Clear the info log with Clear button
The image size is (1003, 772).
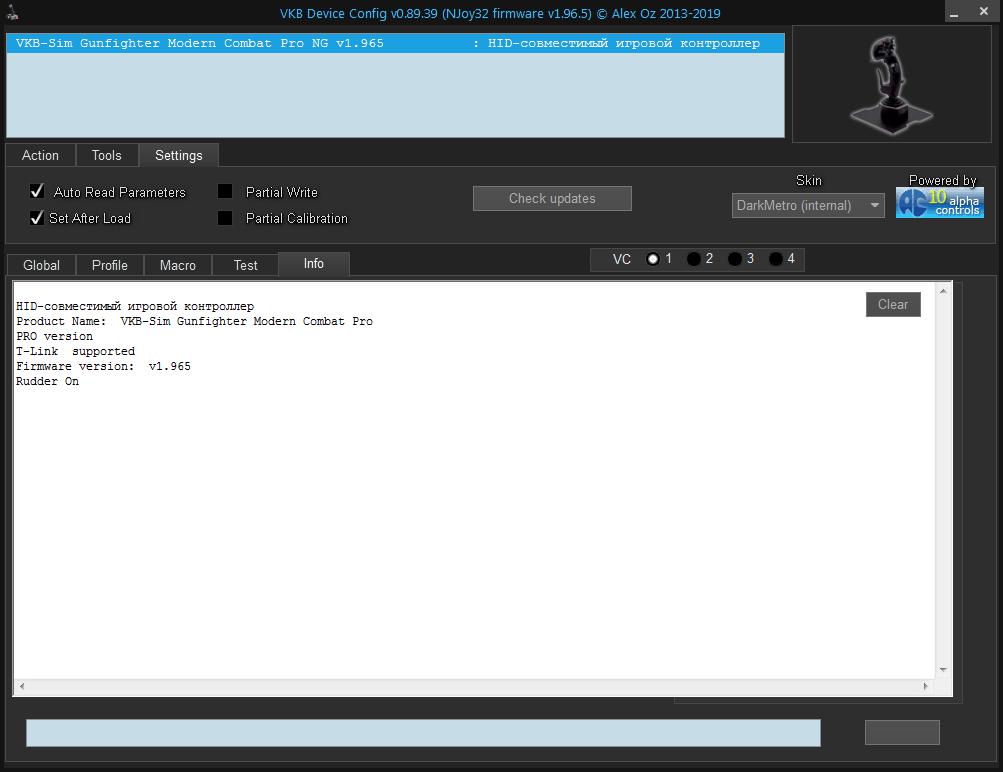[x=893, y=304]
